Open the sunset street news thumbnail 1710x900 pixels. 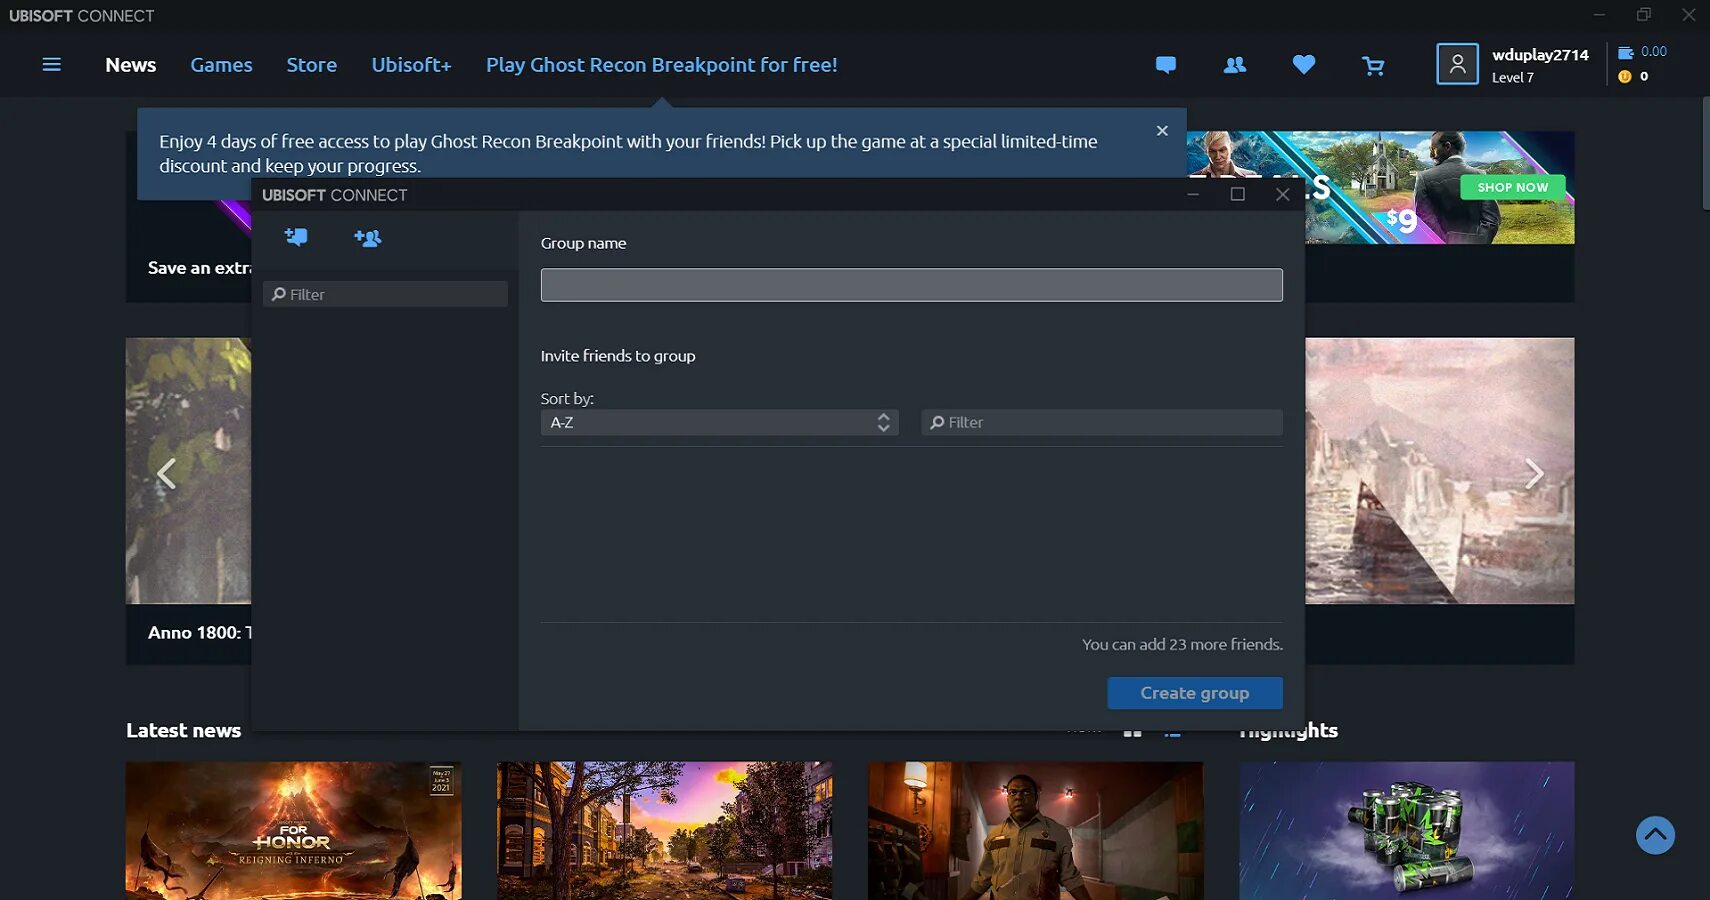tap(665, 831)
